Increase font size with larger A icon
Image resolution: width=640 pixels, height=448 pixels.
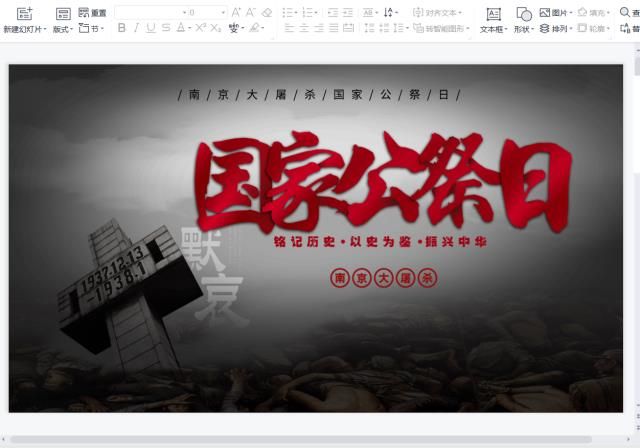pos(236,13)
